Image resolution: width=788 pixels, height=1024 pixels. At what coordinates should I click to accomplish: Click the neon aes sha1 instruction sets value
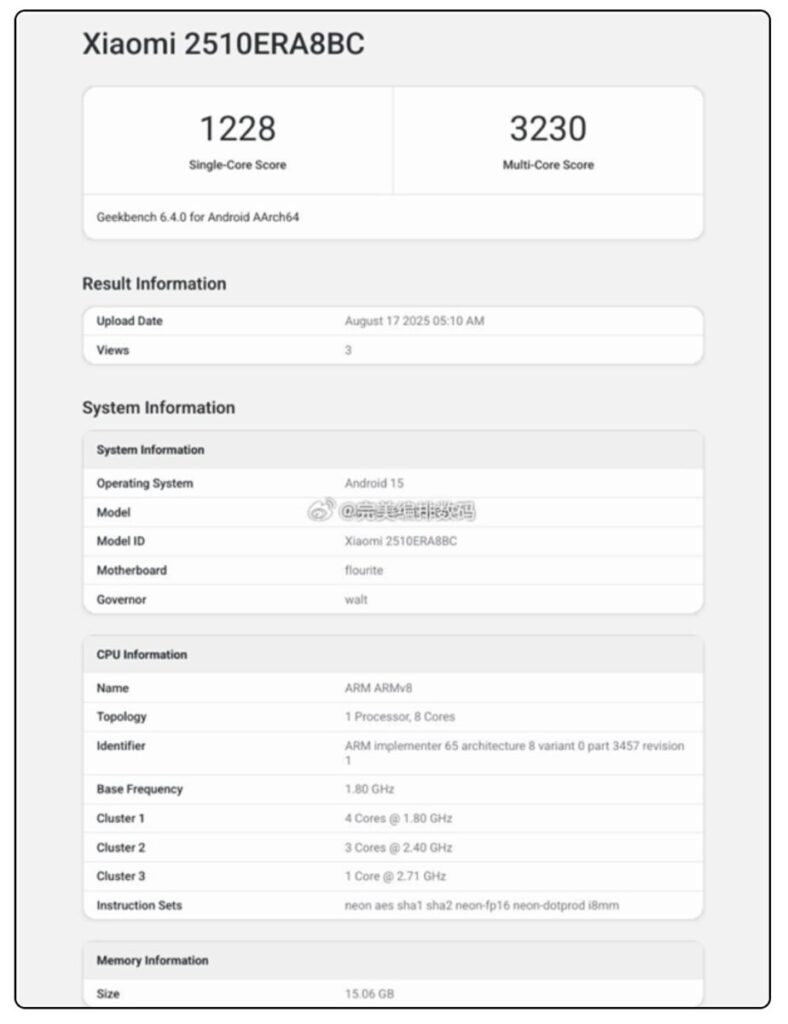[482, 906]
